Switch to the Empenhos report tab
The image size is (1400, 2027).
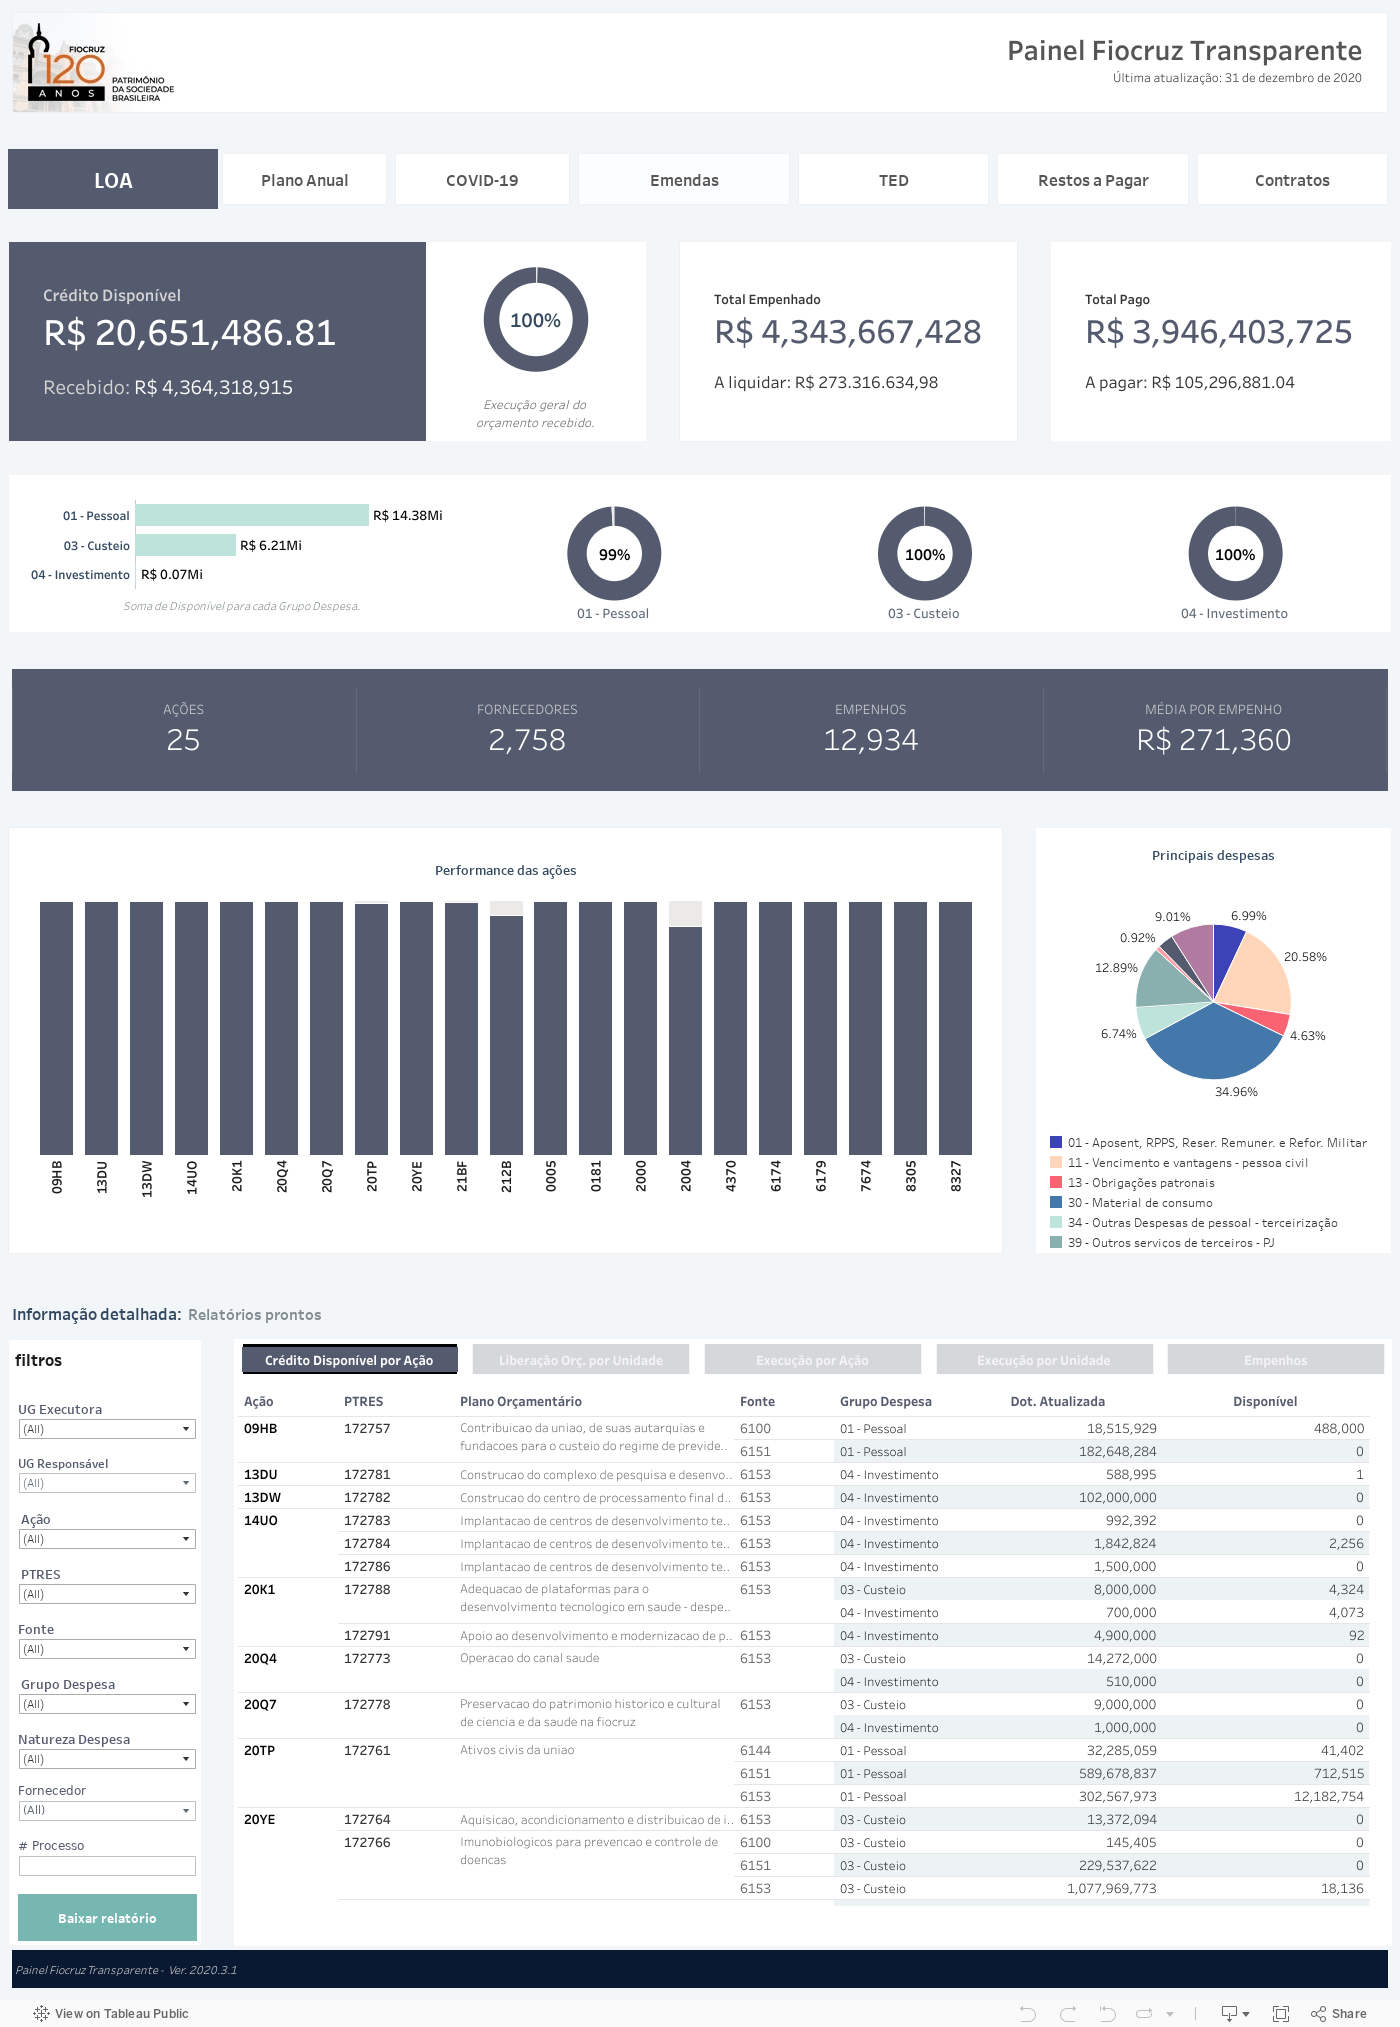coord(1275,1360)
